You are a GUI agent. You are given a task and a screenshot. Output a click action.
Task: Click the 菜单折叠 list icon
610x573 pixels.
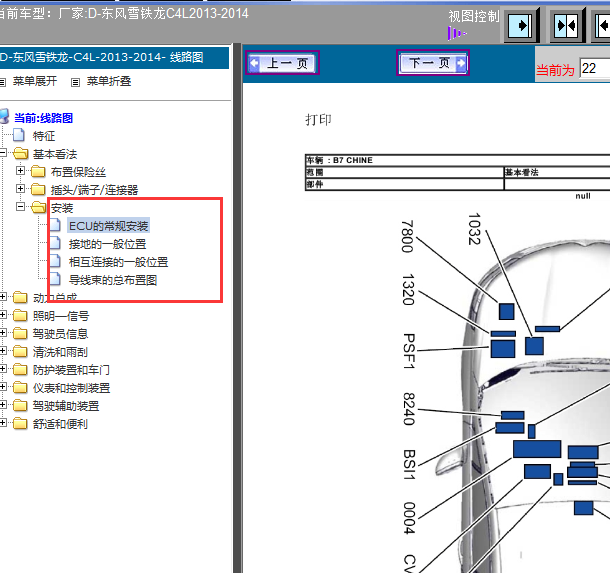pos(75,82)
